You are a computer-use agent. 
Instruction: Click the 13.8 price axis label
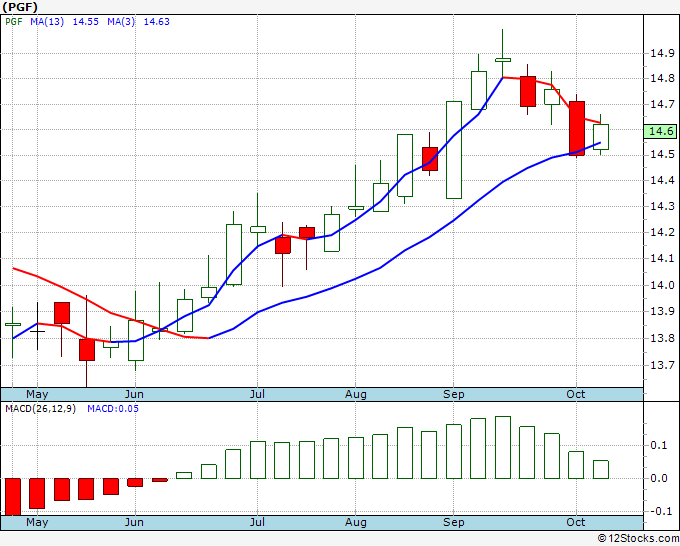pos(662,338)
